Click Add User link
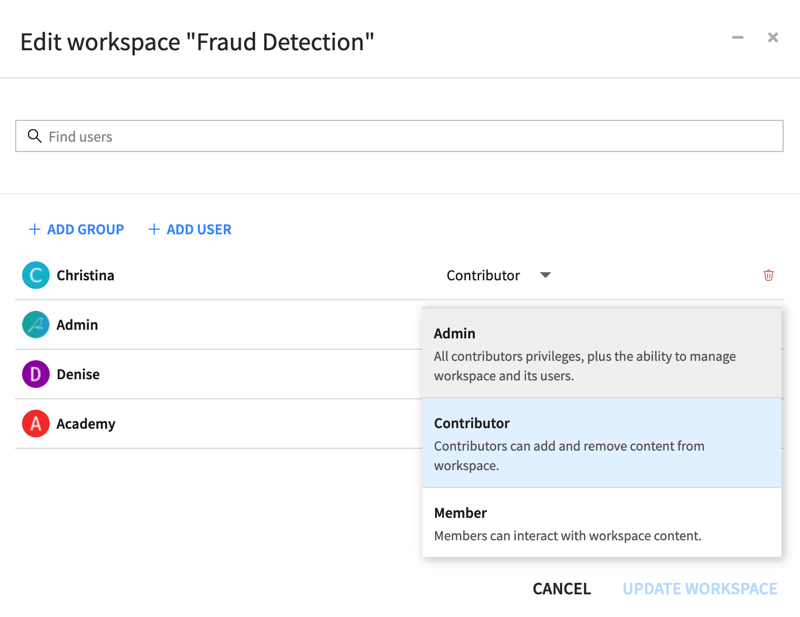Screen dimensions: 800x617 [x=190, y=229]
